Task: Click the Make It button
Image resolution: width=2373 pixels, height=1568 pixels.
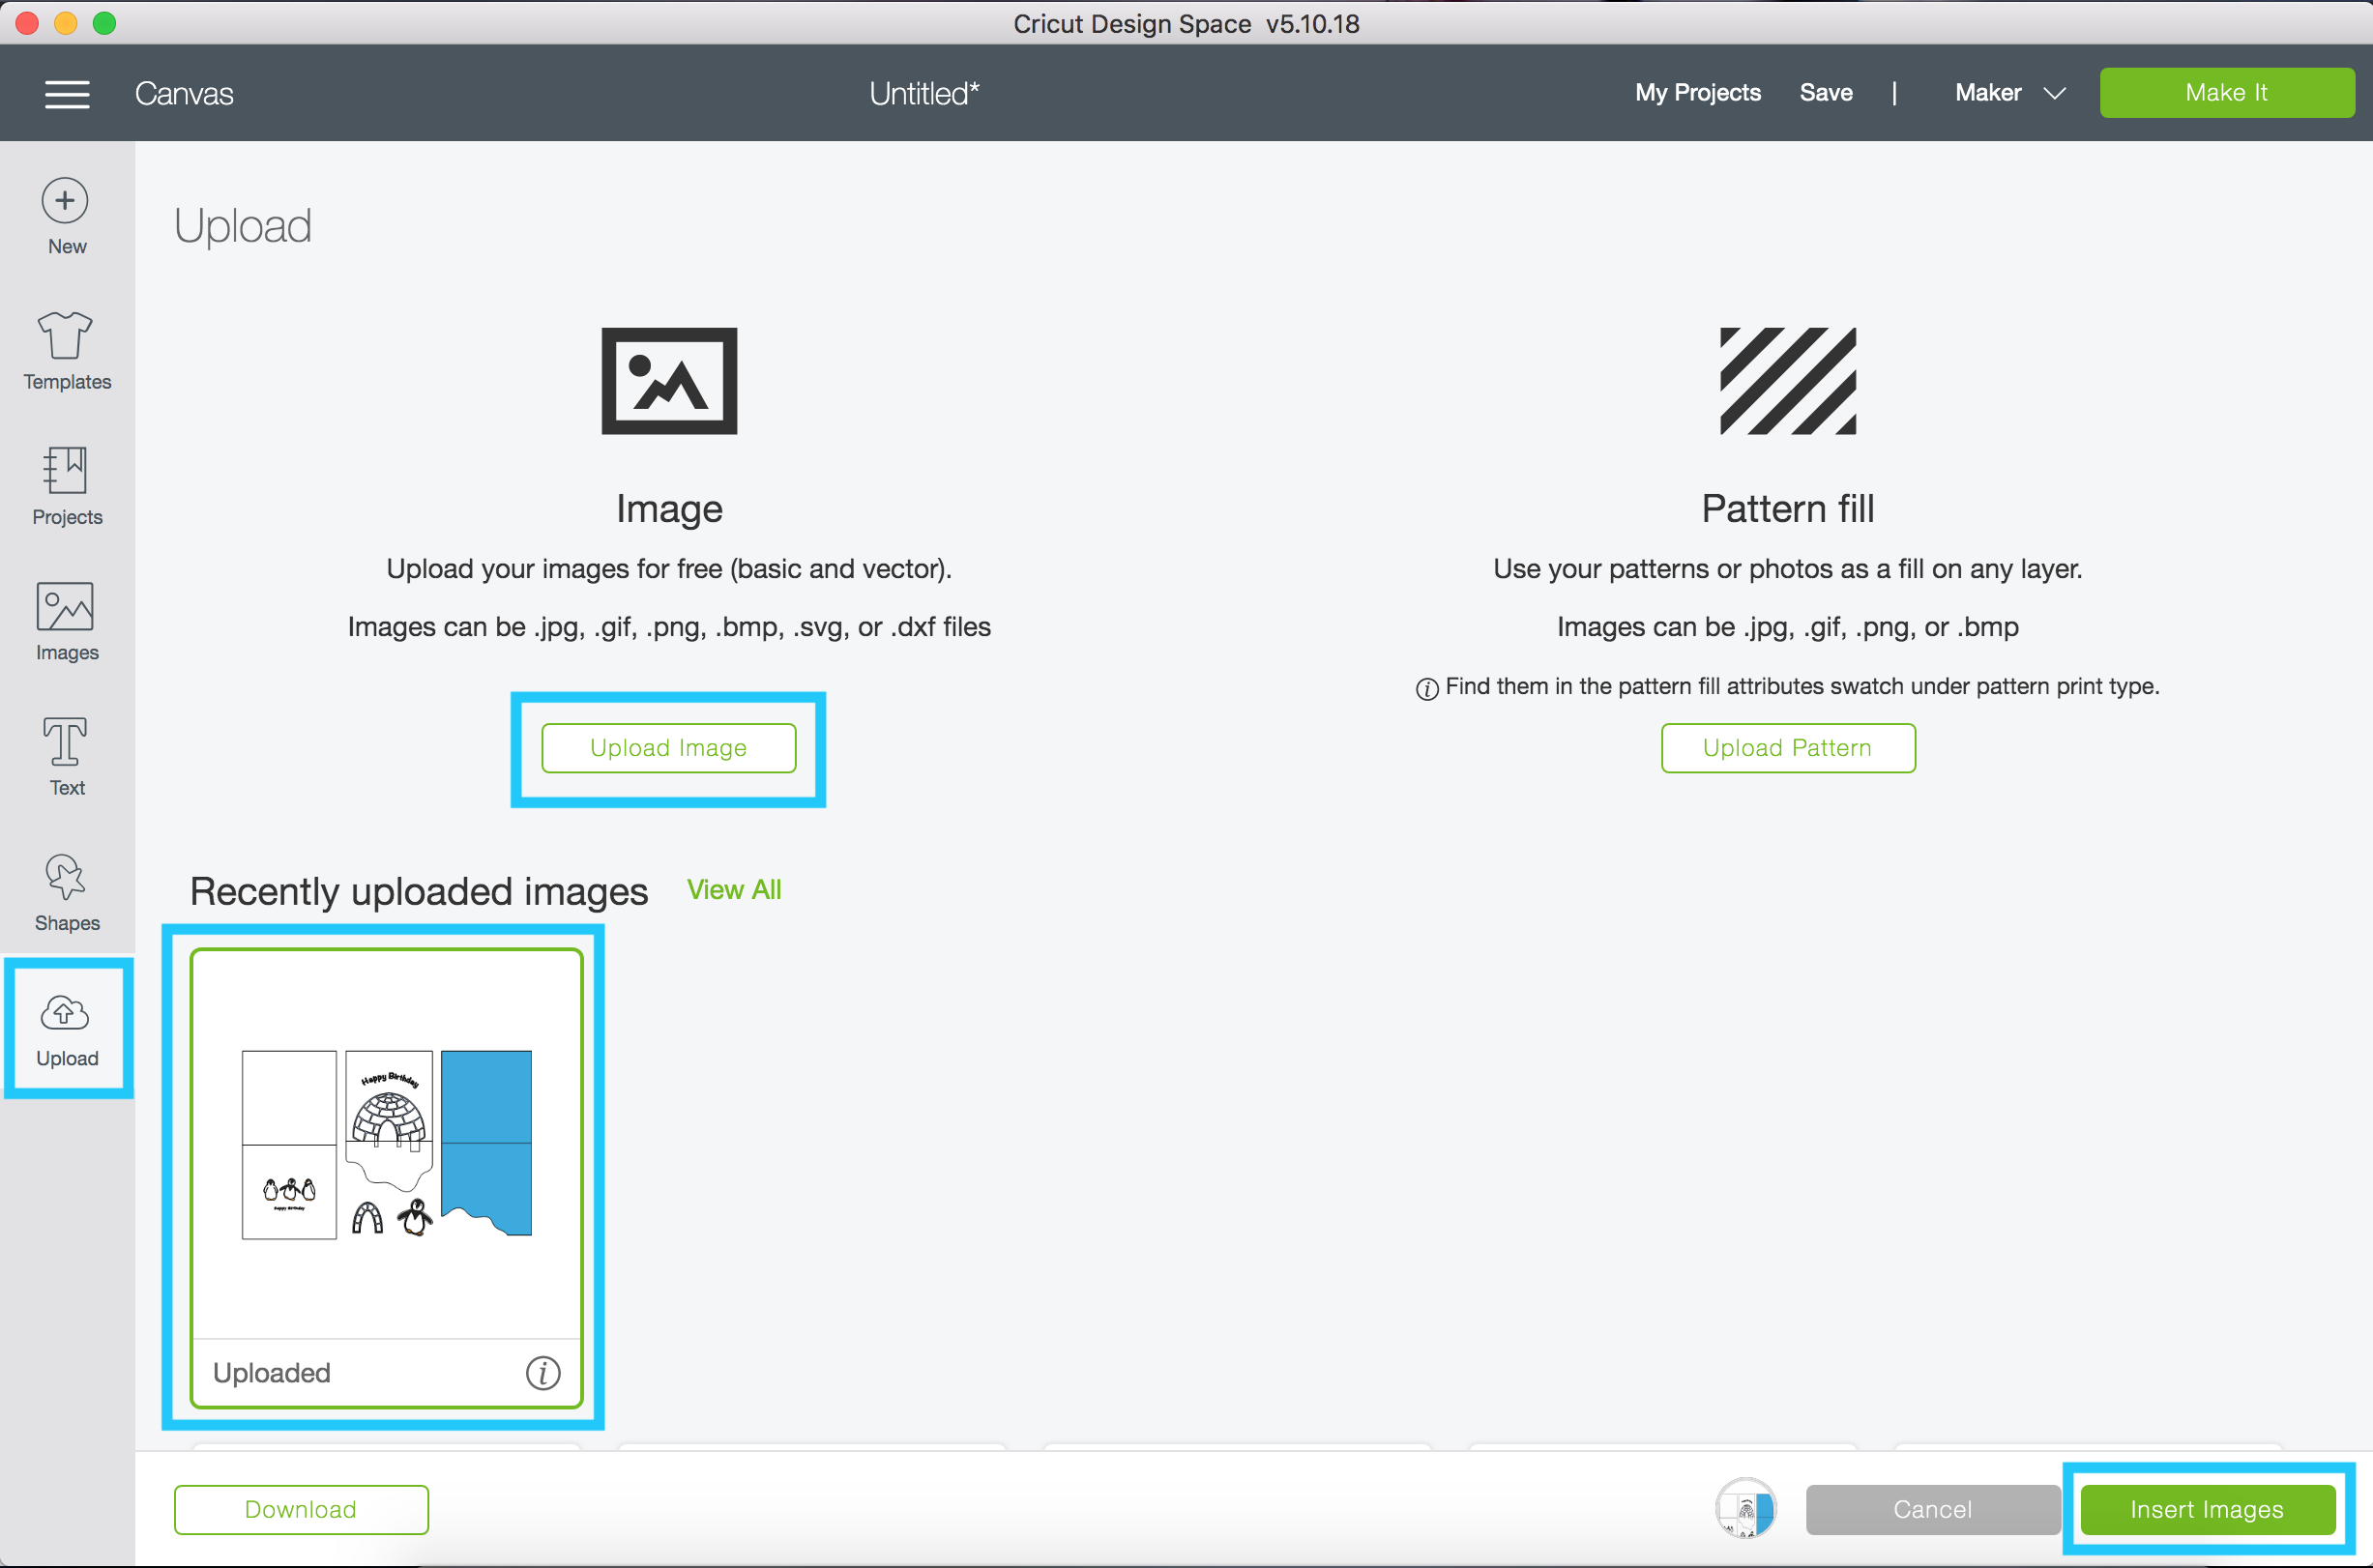Action: 2227,93
